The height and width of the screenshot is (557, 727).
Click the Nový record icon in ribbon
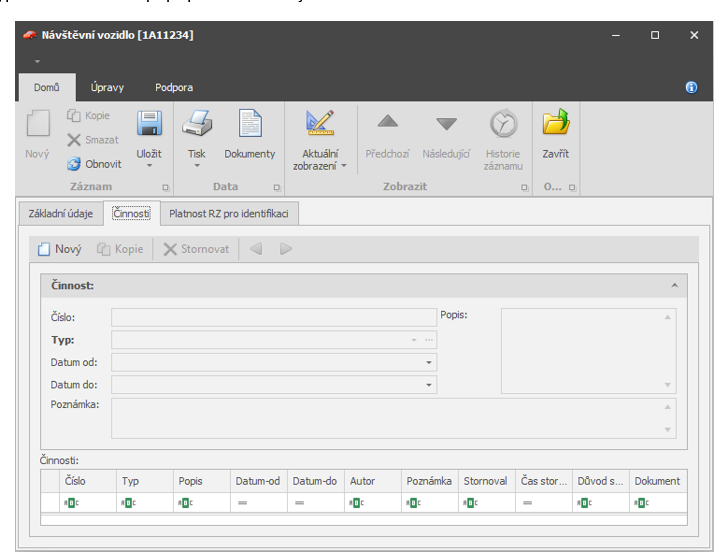click(x=38, y=123)
